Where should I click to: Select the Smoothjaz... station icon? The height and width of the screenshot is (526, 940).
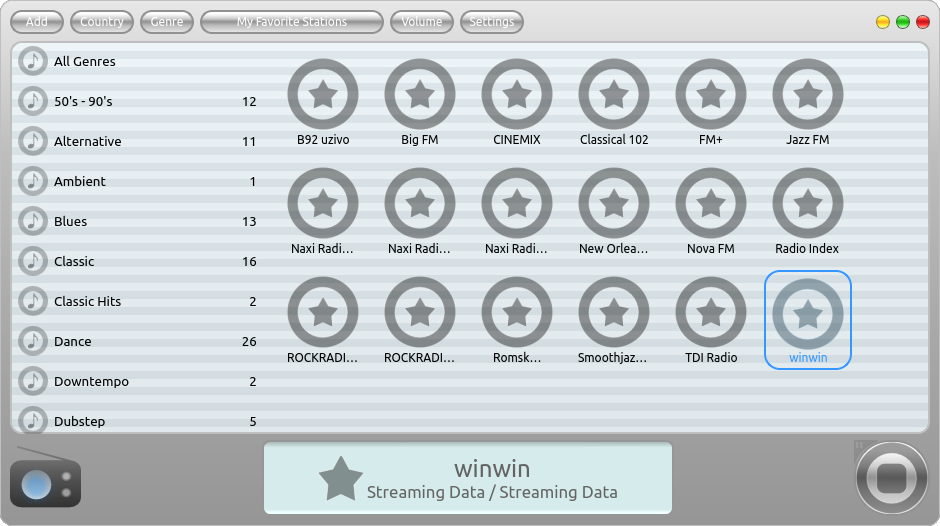coord(614,312)
